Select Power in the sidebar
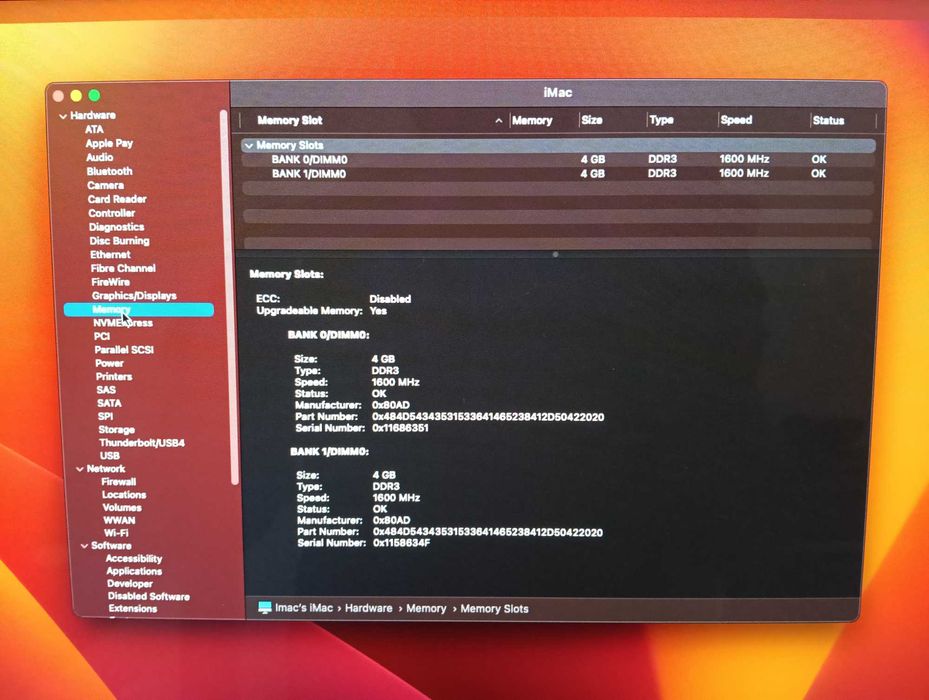The width and height of the screenshot is (929, 700). point(109,363)
